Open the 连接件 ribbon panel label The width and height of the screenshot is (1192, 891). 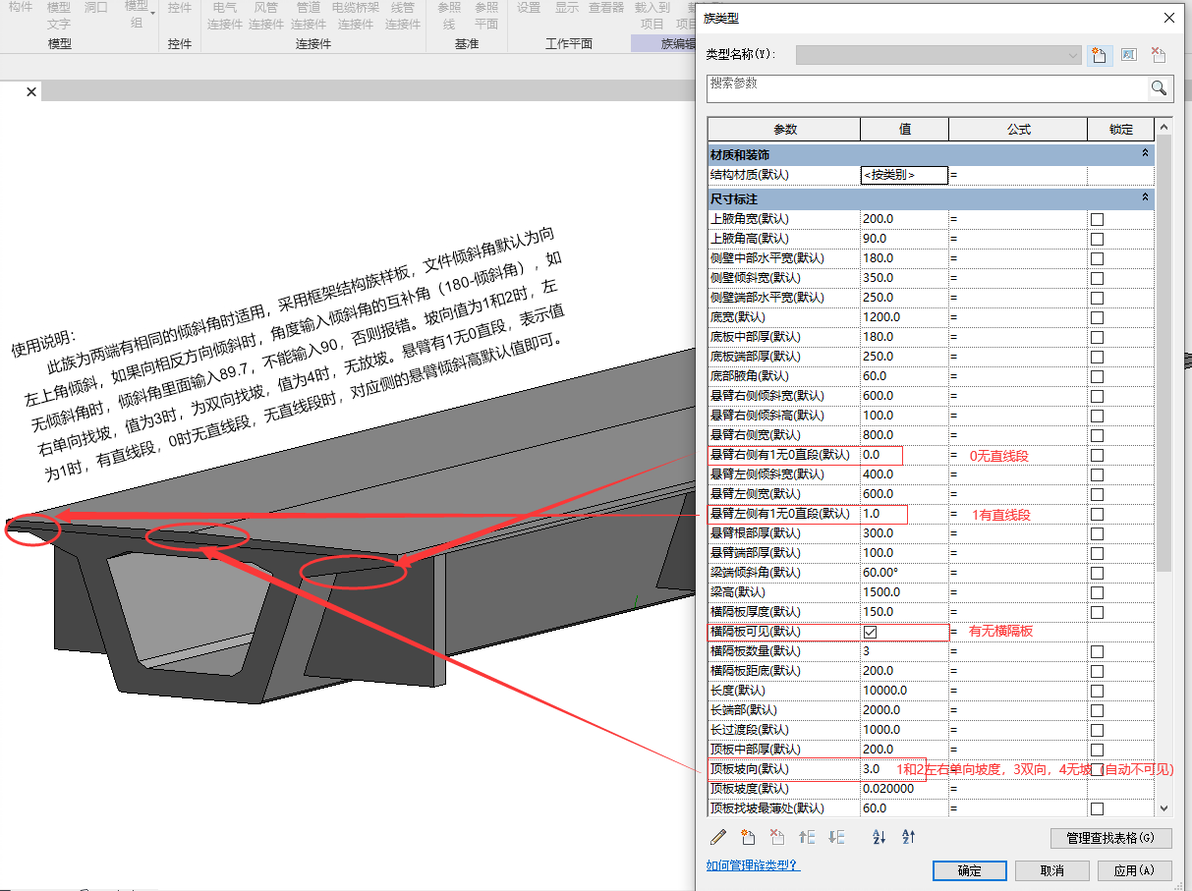313,44
